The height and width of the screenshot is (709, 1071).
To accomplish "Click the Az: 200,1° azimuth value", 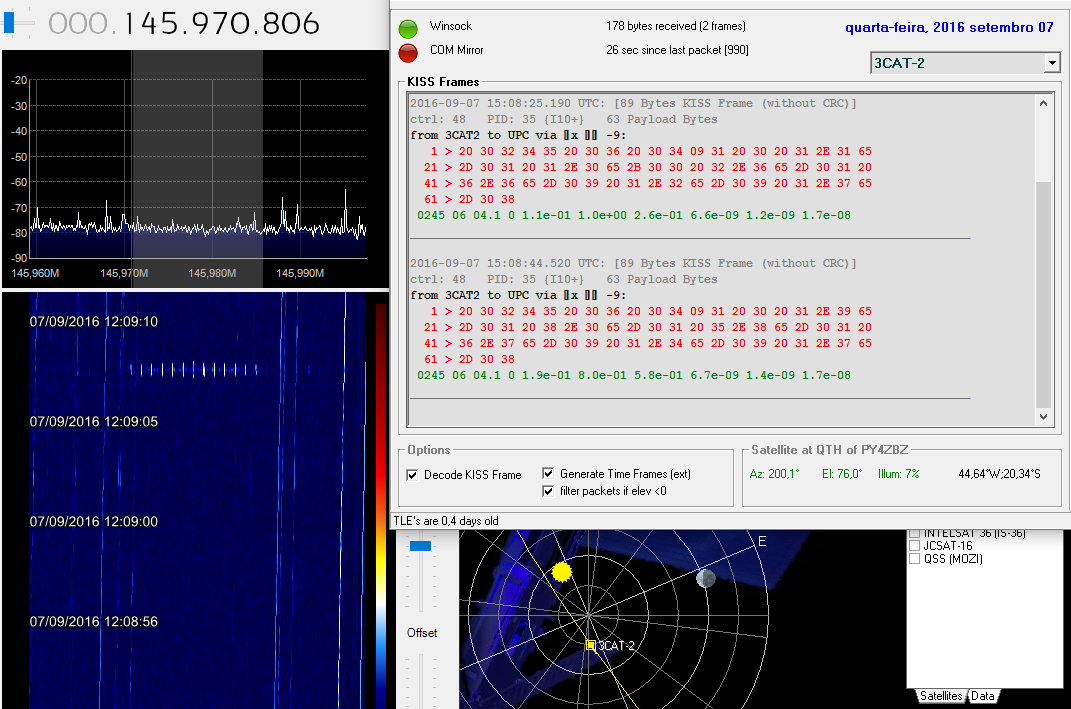I will pos(775,473).
